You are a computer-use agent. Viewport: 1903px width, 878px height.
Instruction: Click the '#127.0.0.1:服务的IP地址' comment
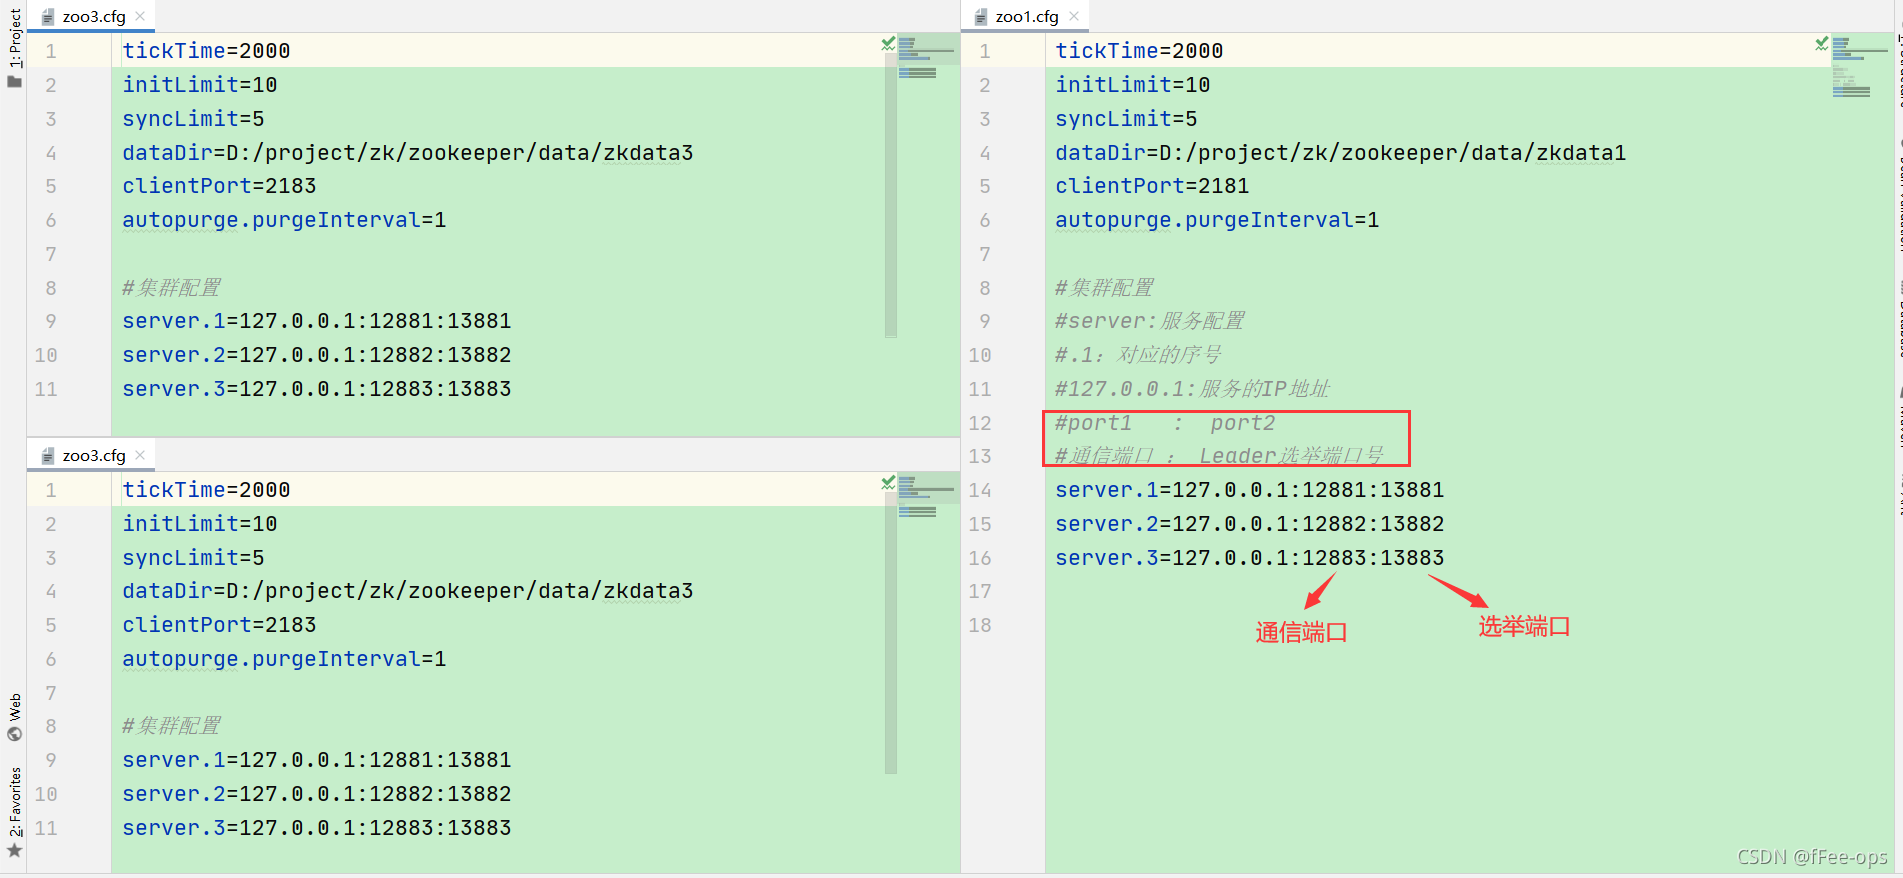pyautogui.click(x=1192, y=389)
